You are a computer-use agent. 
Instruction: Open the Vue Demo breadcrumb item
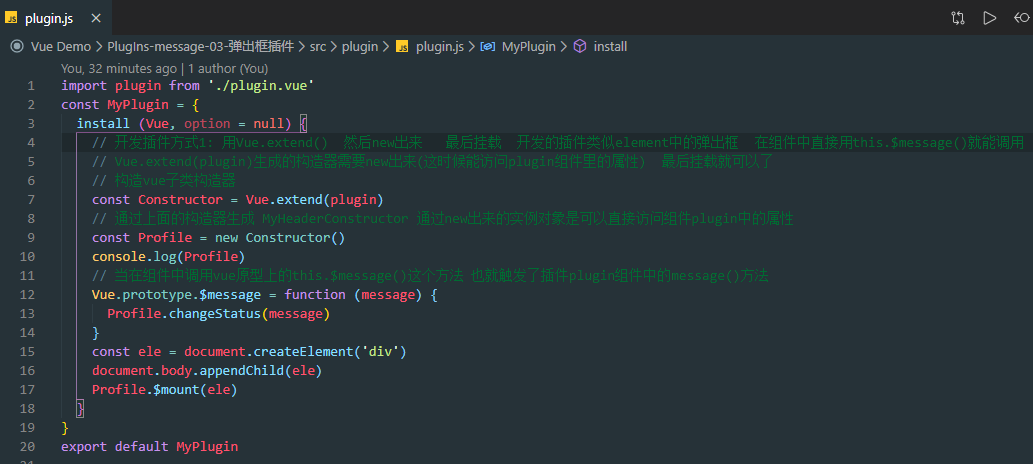click(x=60, y=46)
